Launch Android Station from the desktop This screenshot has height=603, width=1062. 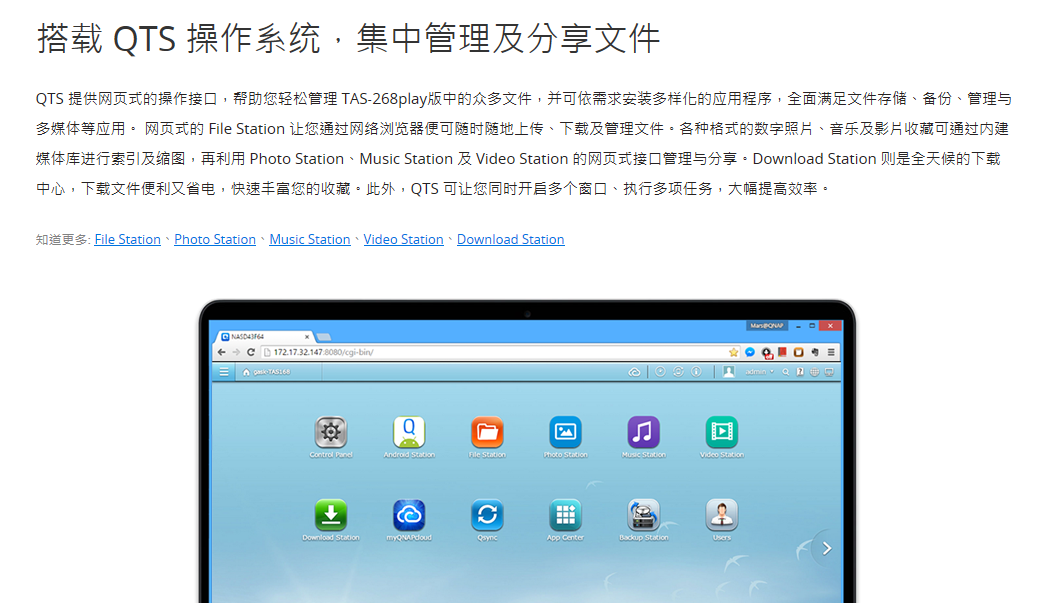[x=409, y=432]
